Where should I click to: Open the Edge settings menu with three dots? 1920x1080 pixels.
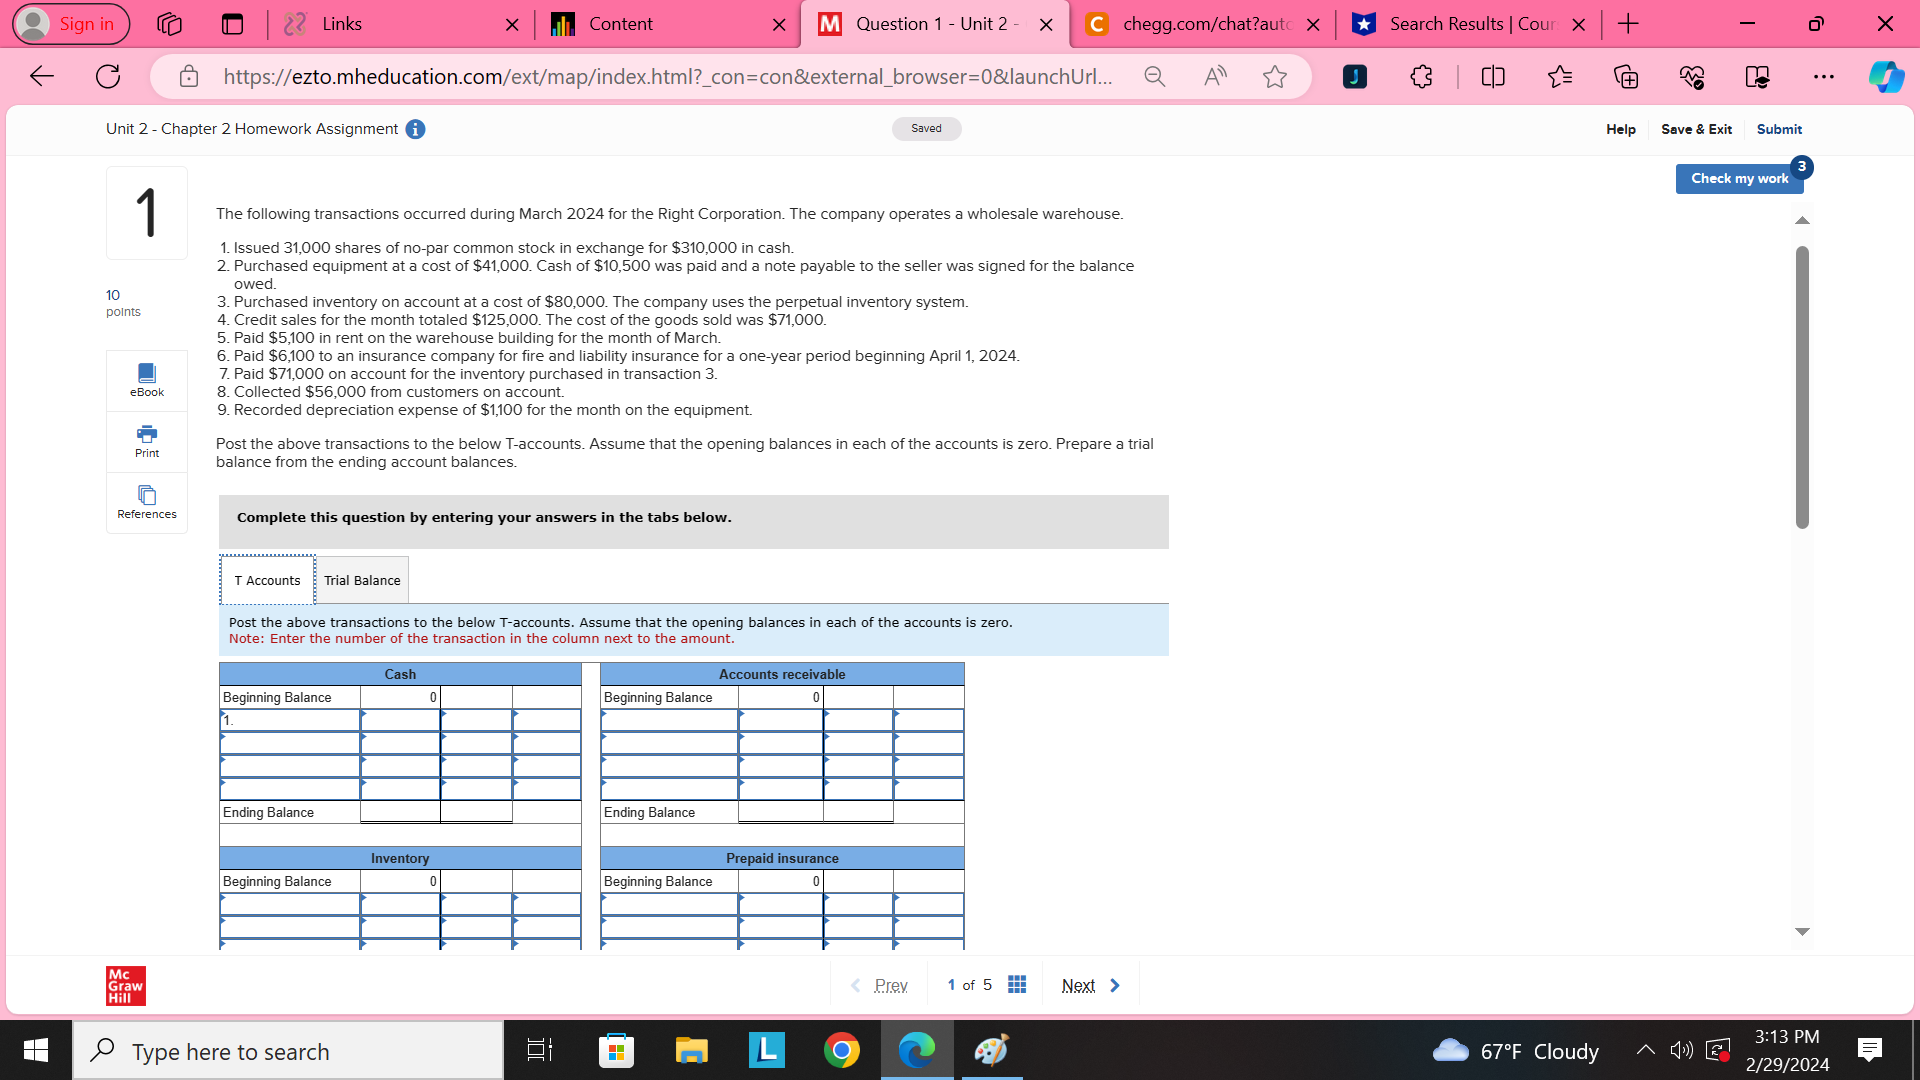[1823, 76]
